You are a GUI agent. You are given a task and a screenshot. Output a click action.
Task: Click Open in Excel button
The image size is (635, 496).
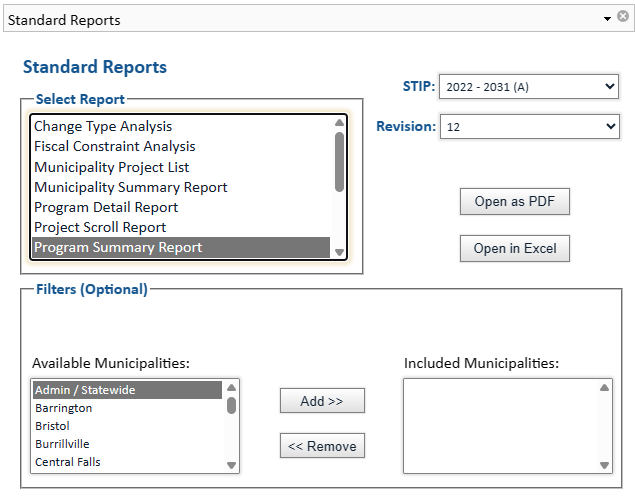[515, 248]
